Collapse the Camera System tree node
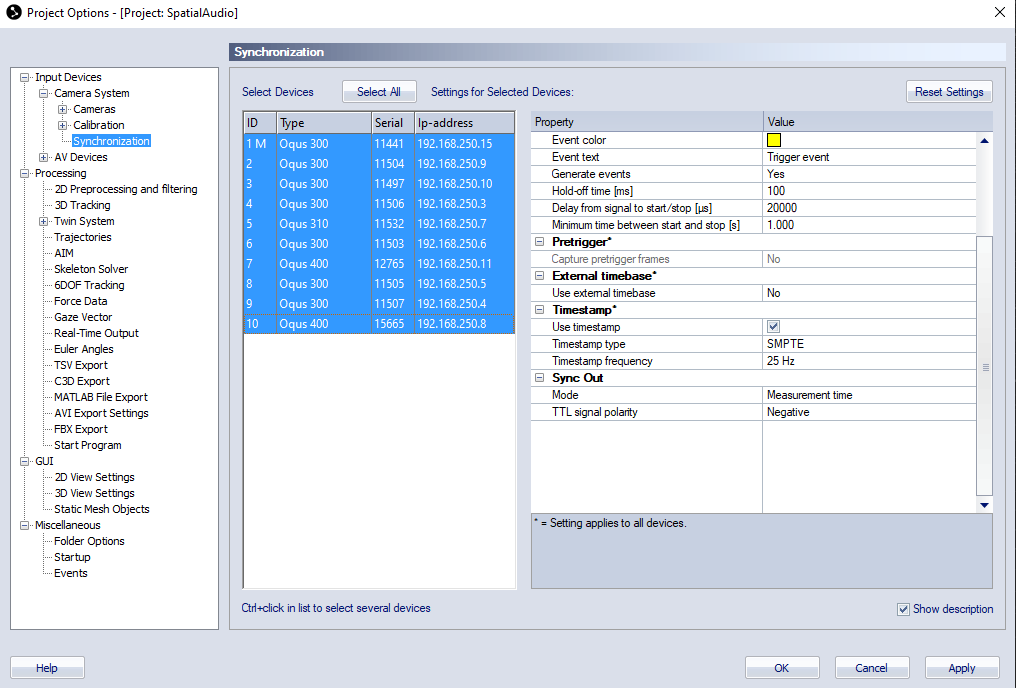Image resolution: width=1016 pixels, height=688 pixels. [x=43, y=93]
